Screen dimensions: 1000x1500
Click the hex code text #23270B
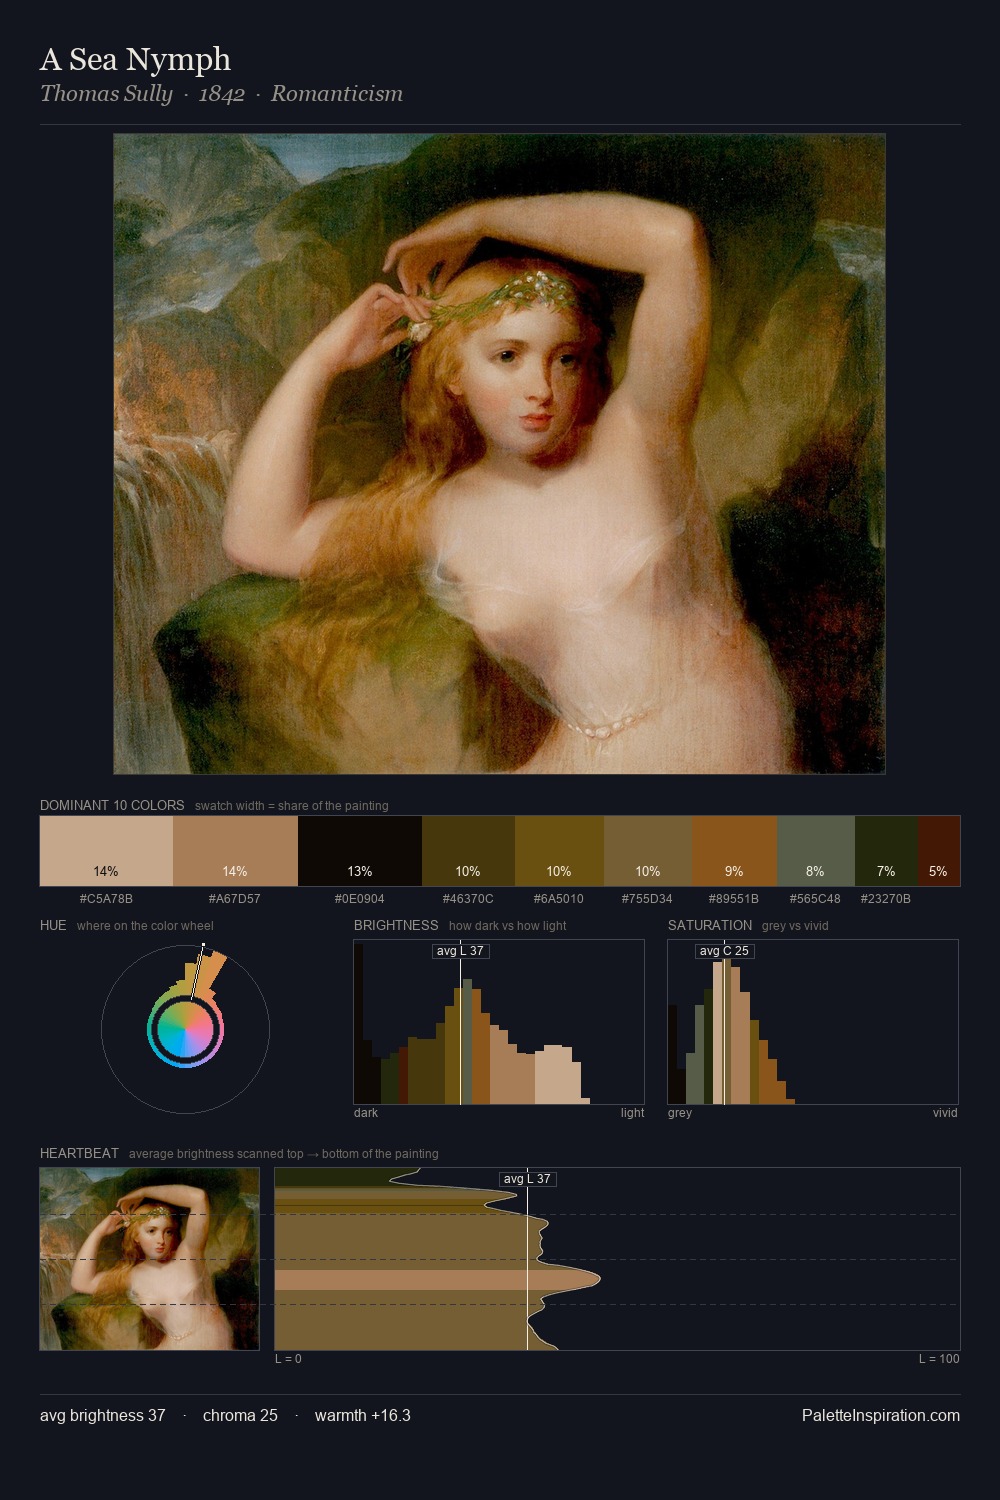[x=886, y=899]
